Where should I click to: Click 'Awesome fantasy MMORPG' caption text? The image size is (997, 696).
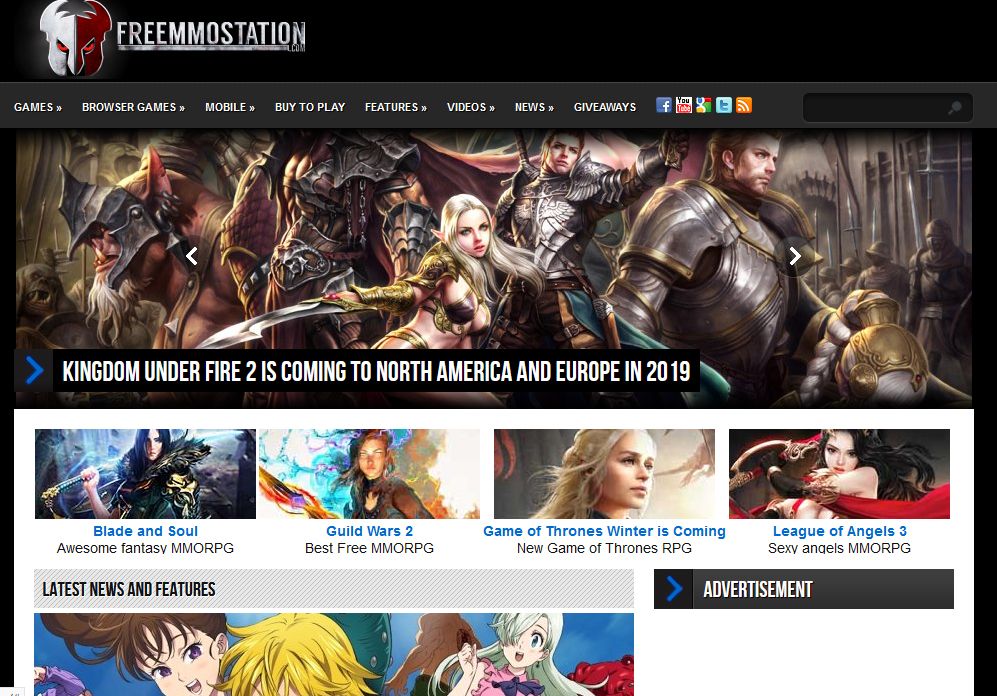145,548
